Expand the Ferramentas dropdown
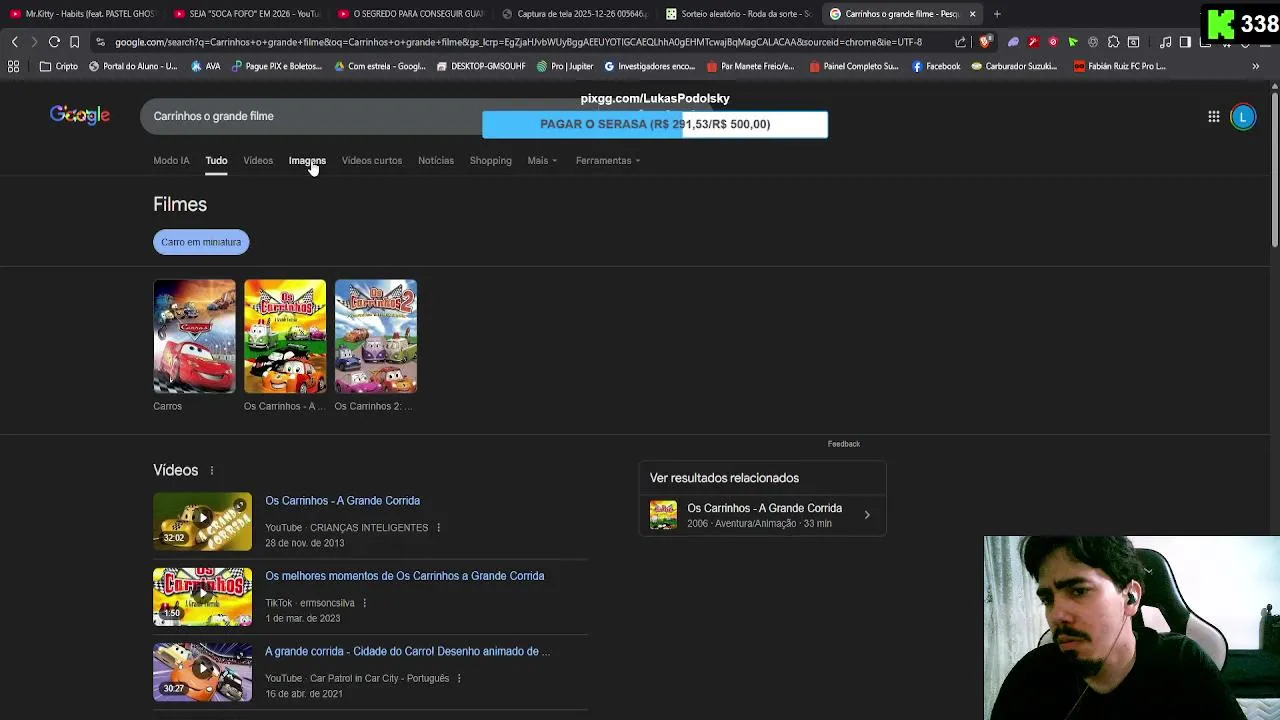 608,160
